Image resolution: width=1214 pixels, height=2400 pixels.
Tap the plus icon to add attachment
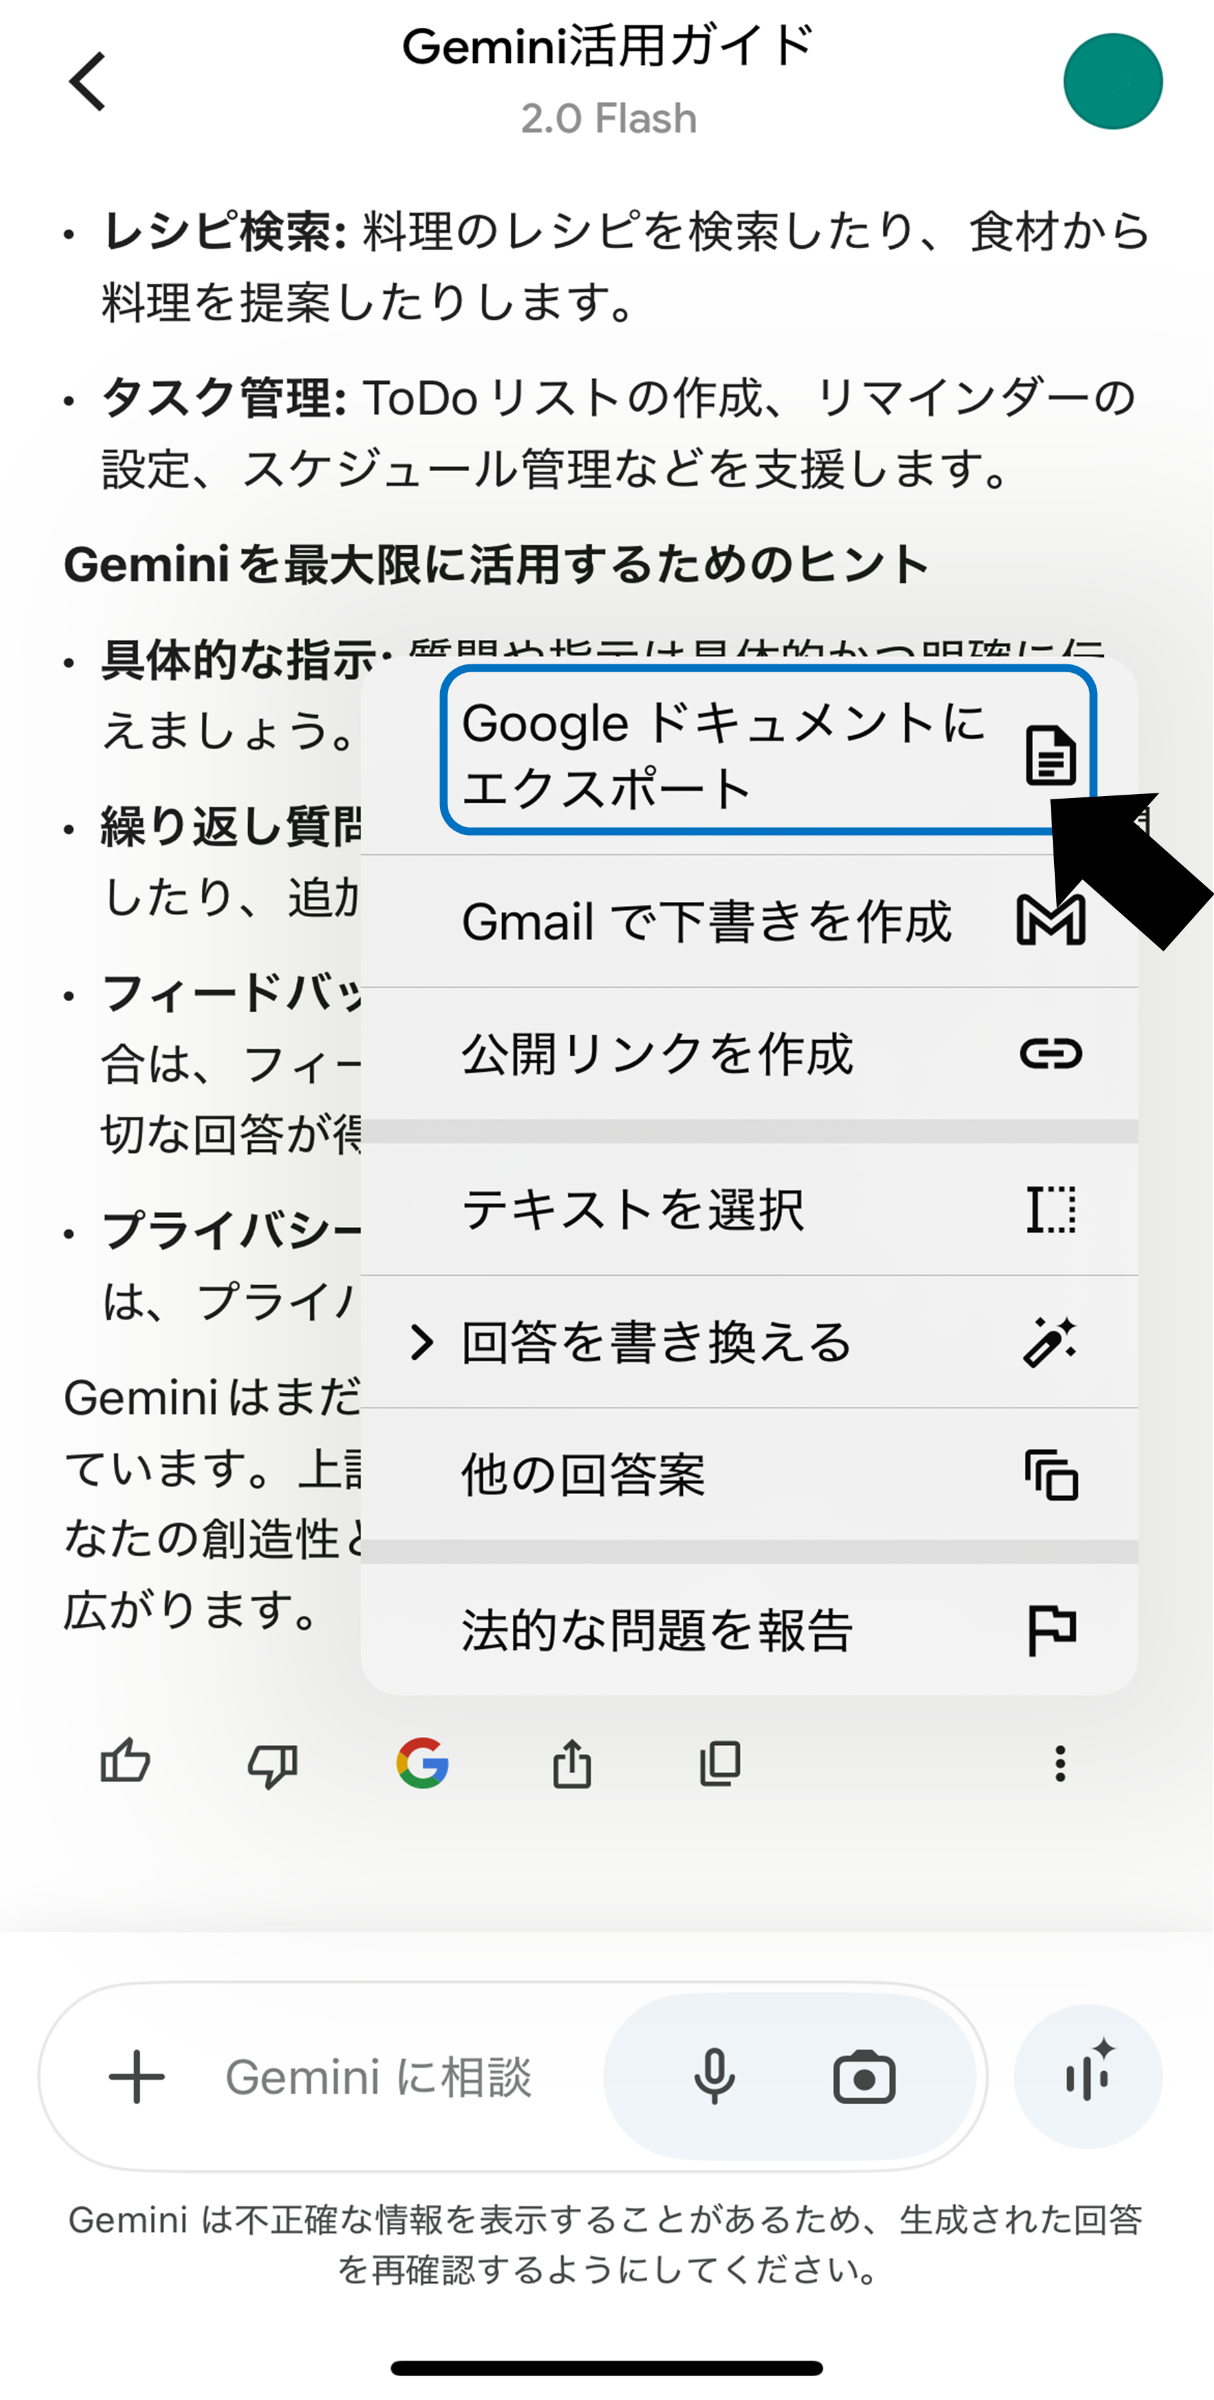pyautogui.click(x=137, y=2077)
